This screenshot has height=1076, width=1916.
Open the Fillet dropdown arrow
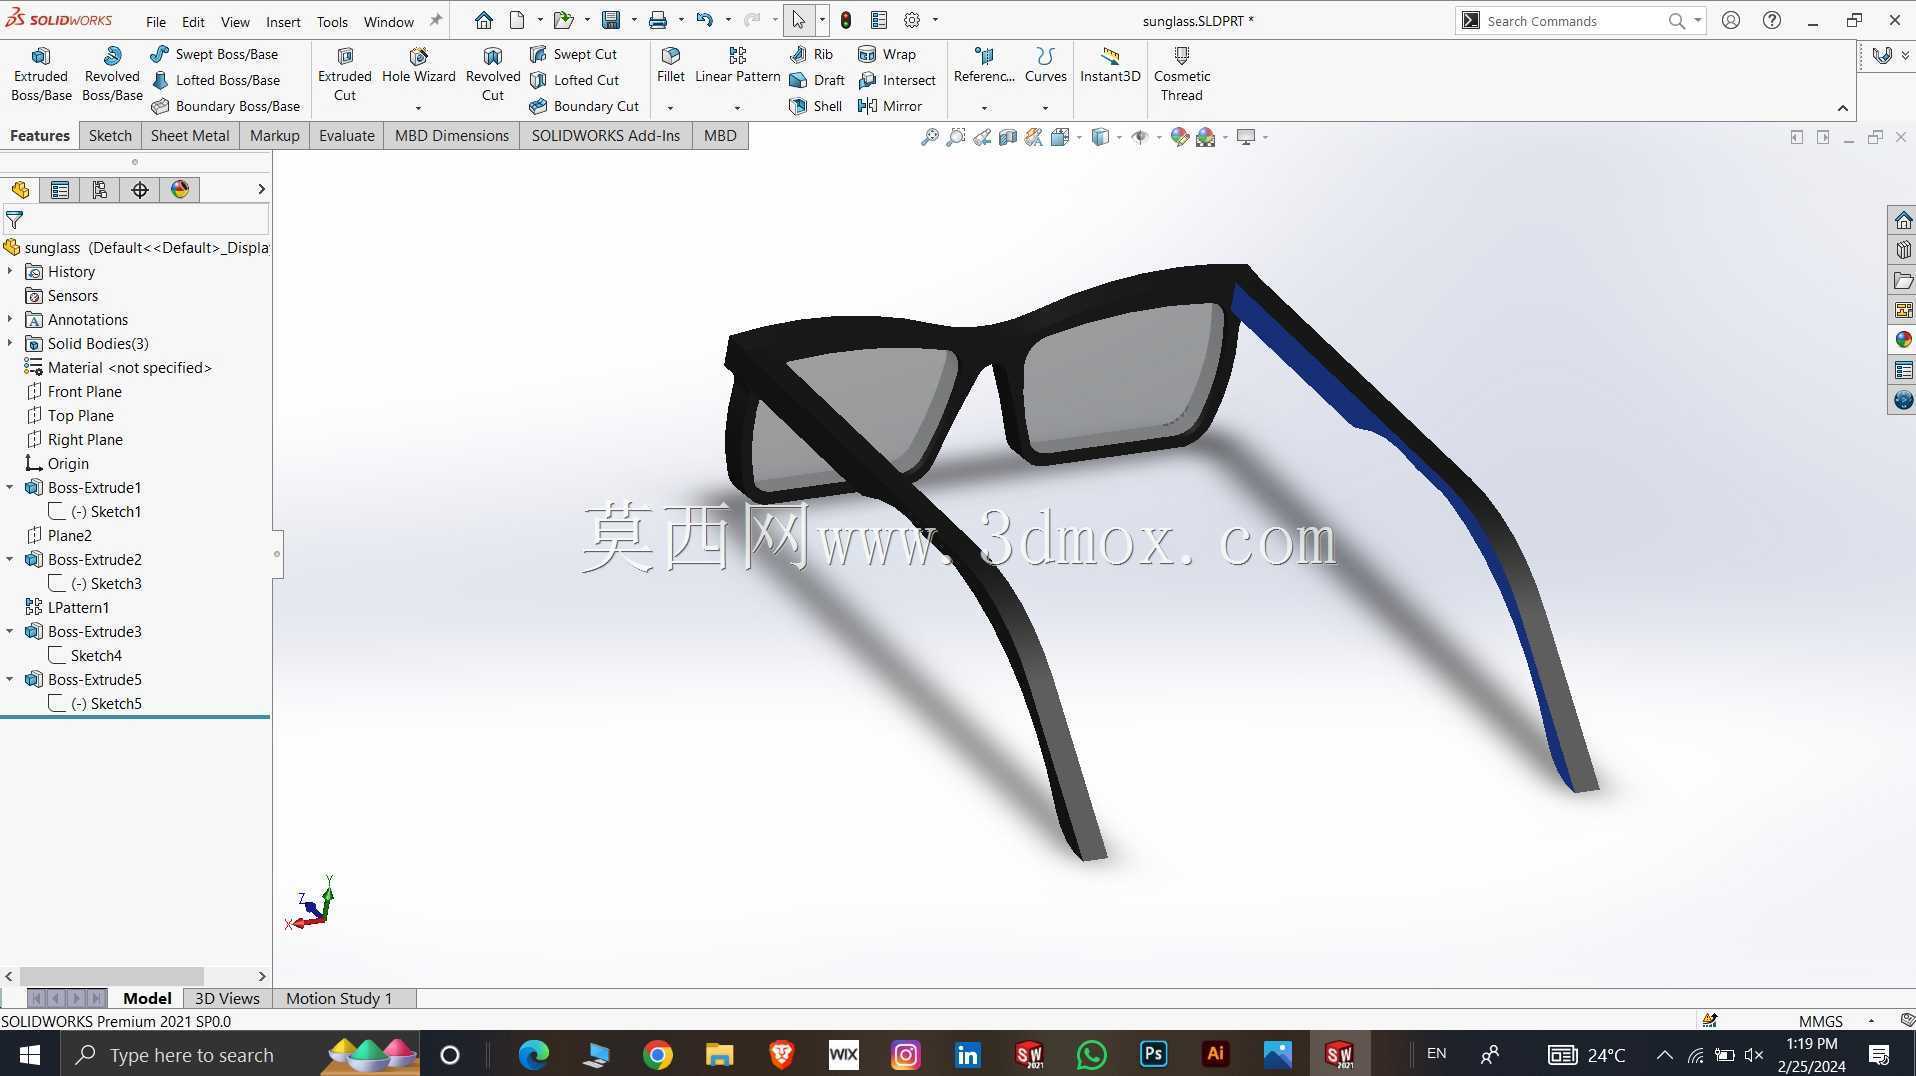point(670,108)
